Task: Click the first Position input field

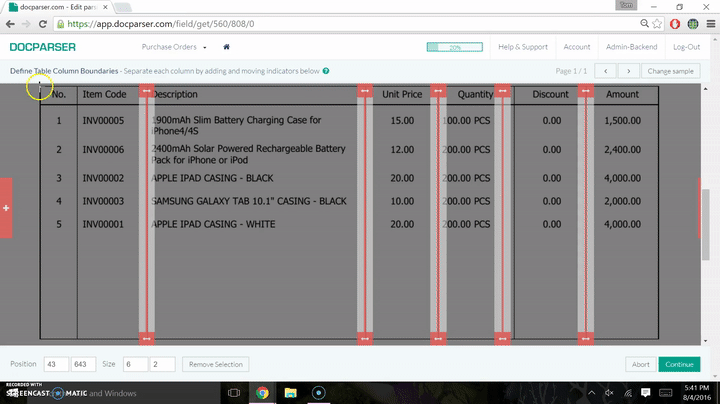Action: (x=55, y=364)
